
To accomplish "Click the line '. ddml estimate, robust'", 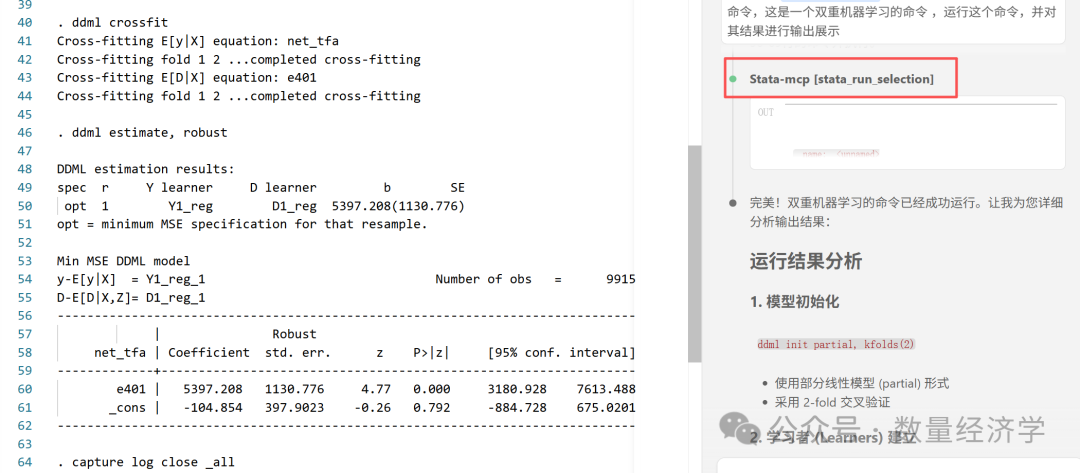I will (142, 132).
